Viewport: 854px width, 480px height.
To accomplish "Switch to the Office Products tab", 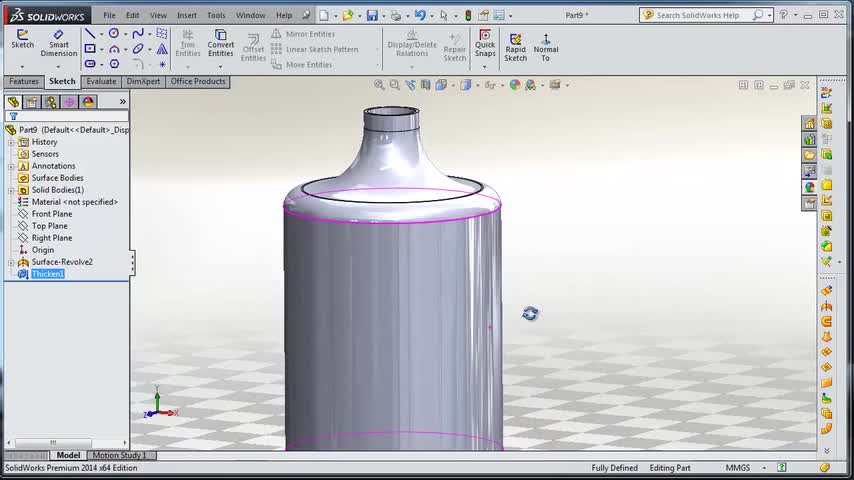I will [x=198, y=81].
